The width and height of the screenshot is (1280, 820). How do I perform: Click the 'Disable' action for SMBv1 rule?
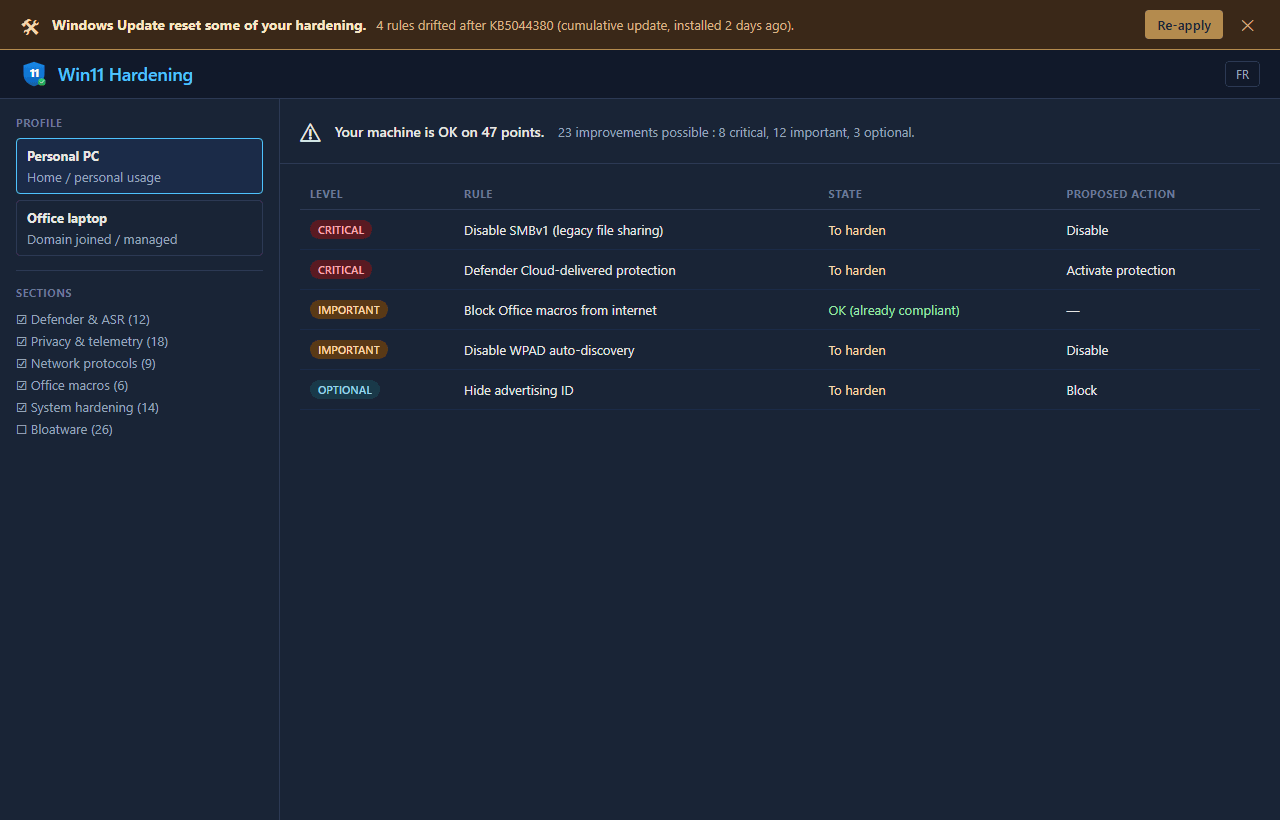pyautogui.click(x=1087, y=230)
